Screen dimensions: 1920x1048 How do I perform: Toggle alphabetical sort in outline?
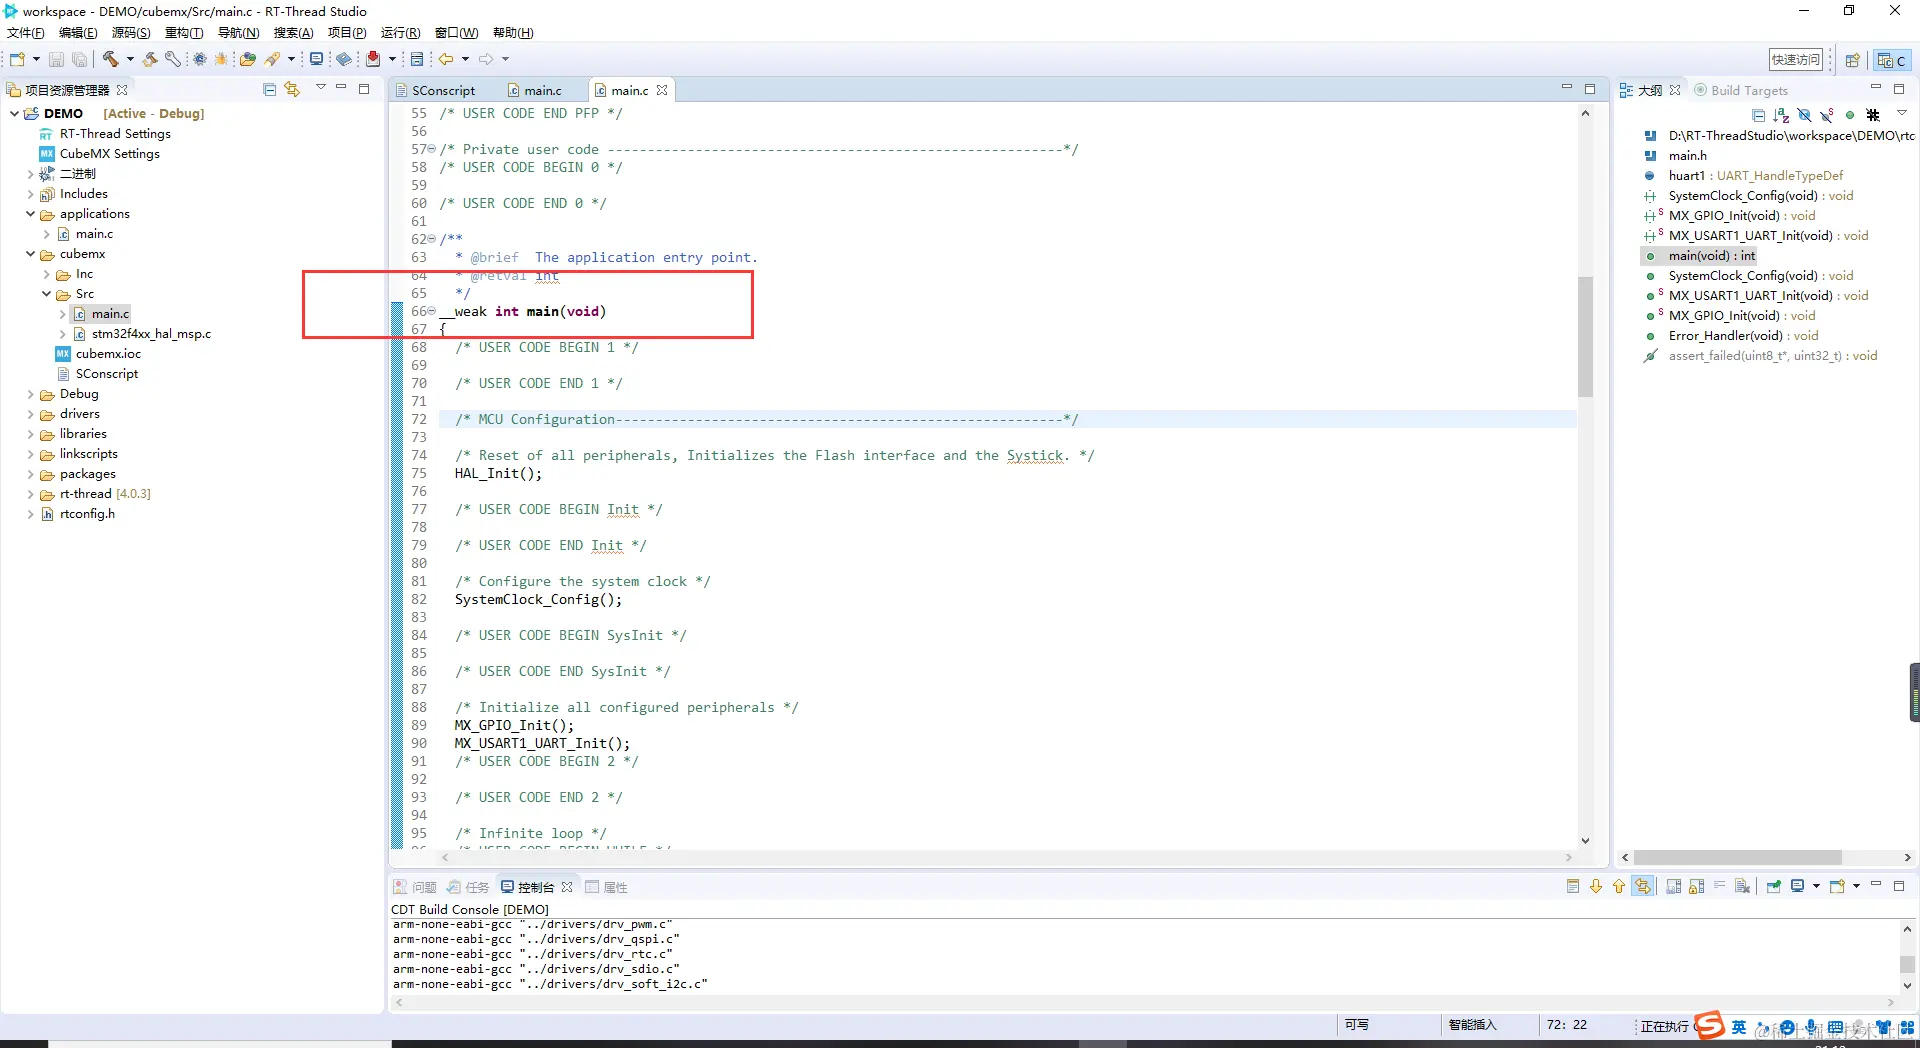coord(1781,115)
